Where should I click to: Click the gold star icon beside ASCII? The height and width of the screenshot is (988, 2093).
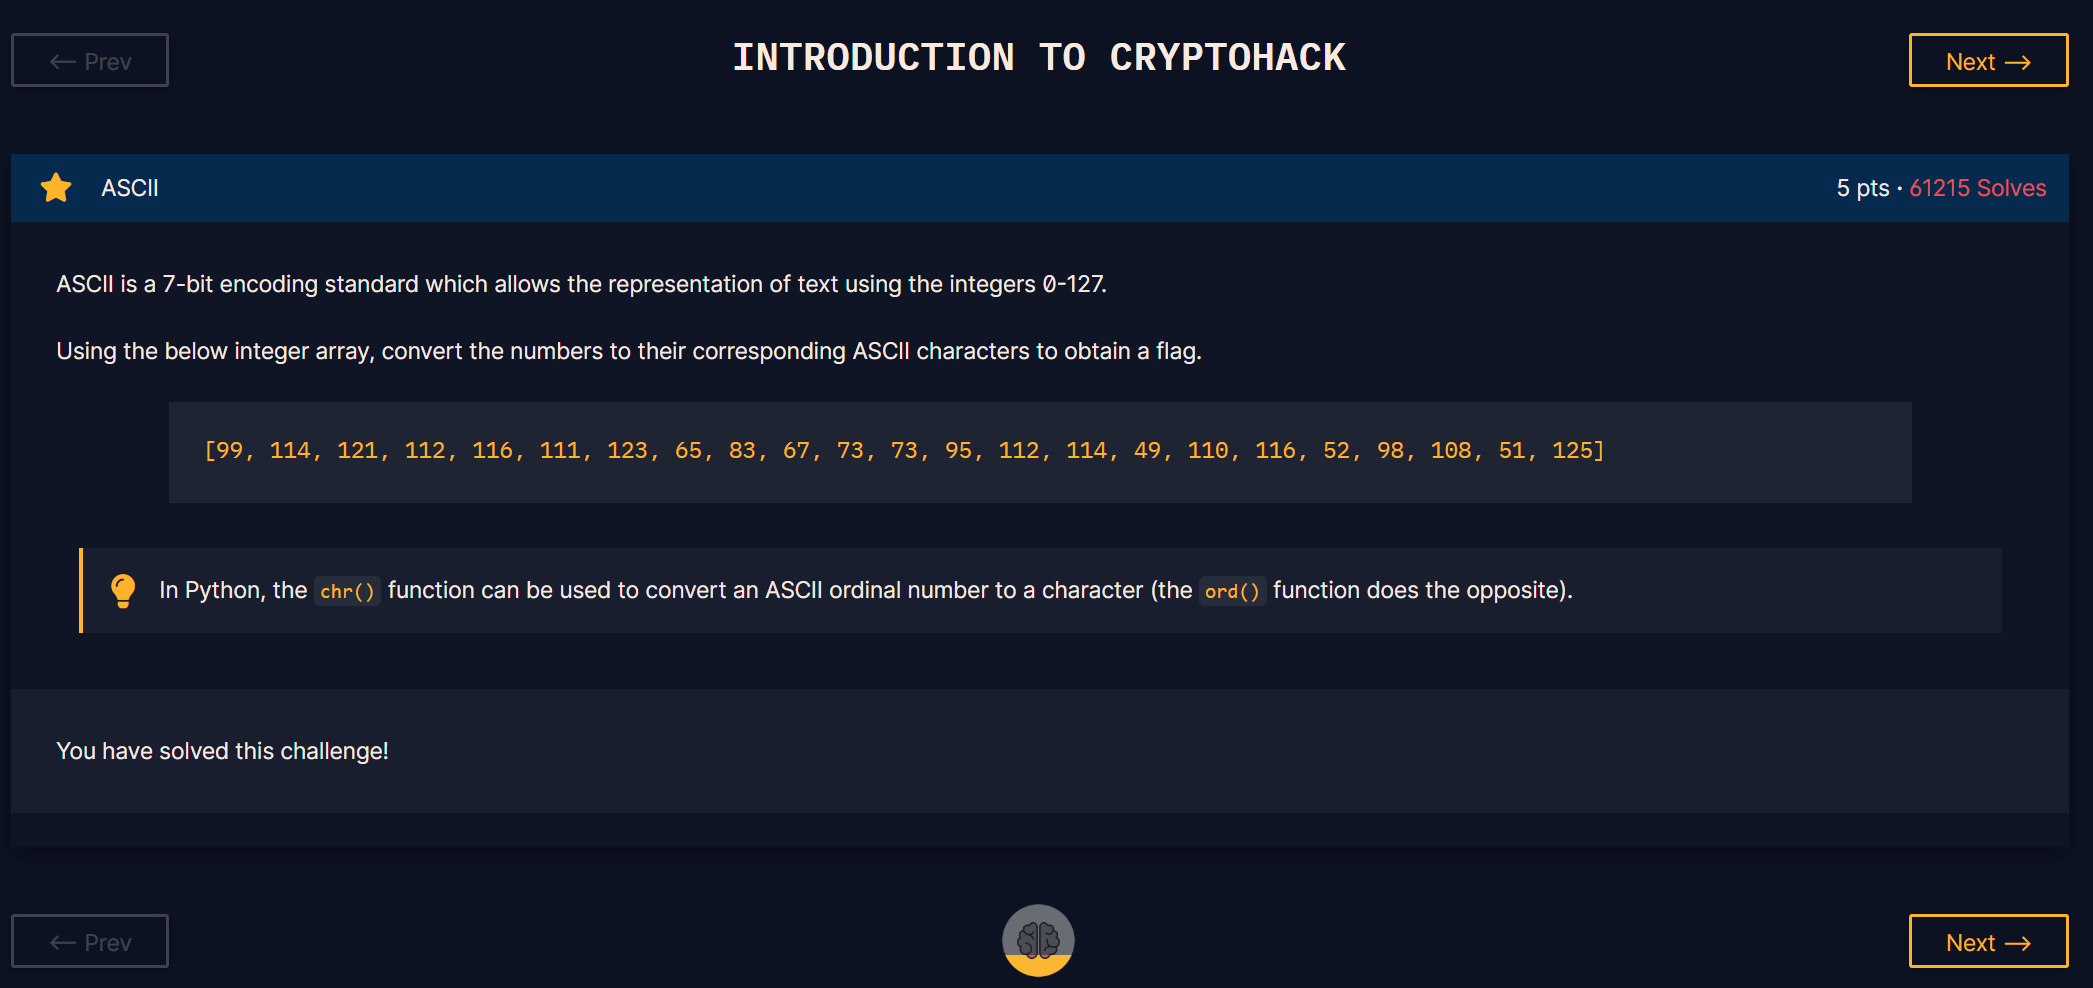56,187
